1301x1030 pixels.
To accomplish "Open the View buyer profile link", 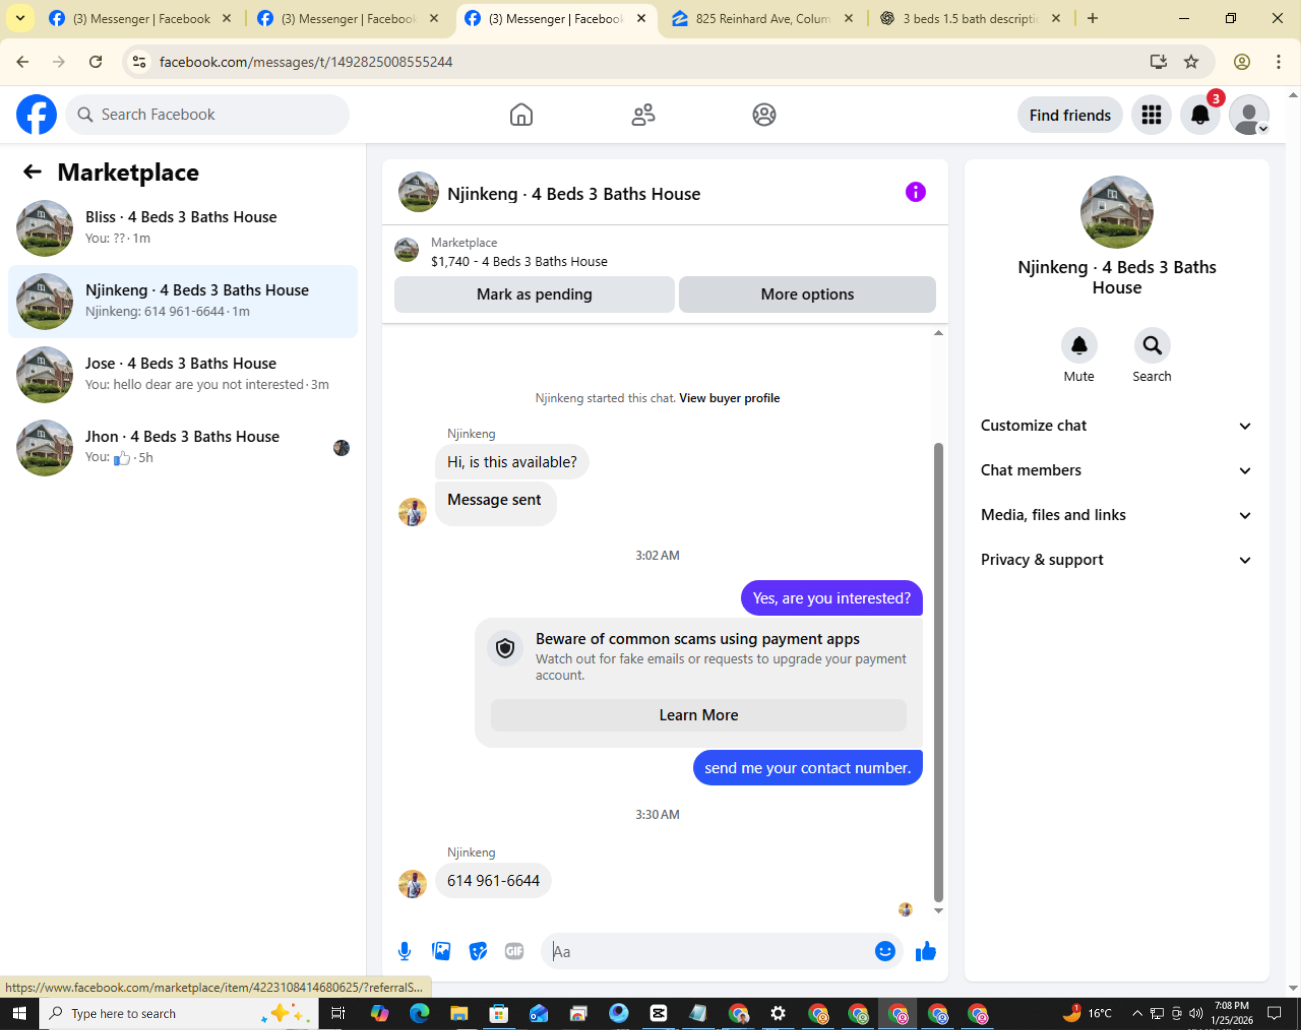I will [729, 398].
